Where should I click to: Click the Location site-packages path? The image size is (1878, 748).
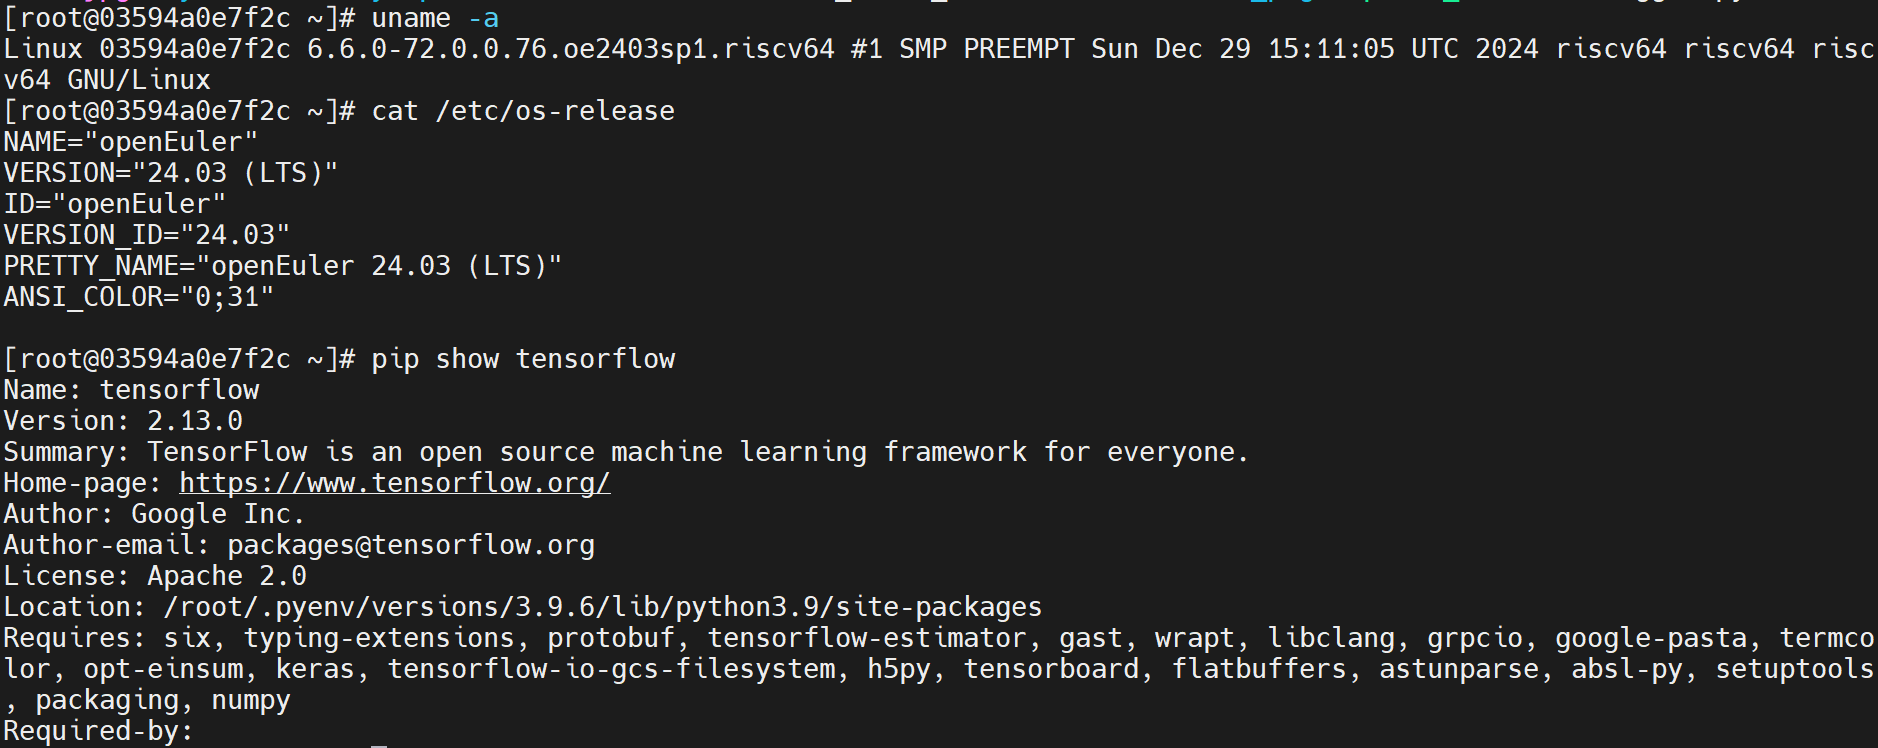pyautogui.click(x=603, y=607)
